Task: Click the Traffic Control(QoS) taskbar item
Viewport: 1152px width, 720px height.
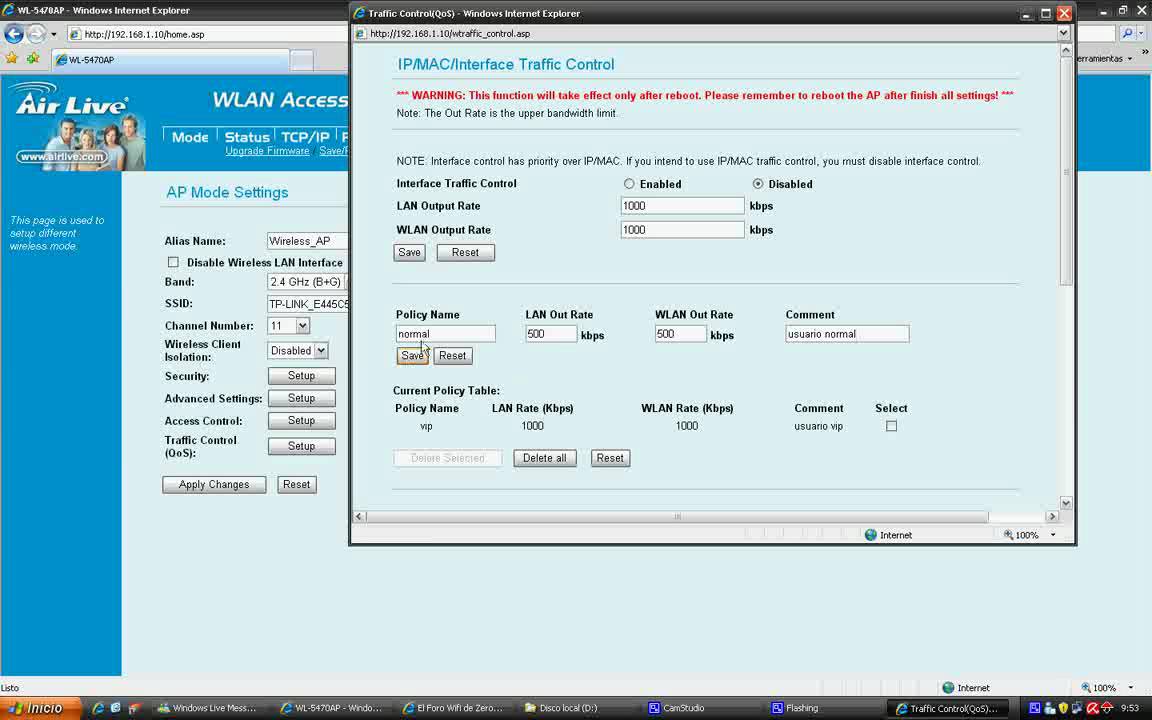Action: [x=946, y=708]
